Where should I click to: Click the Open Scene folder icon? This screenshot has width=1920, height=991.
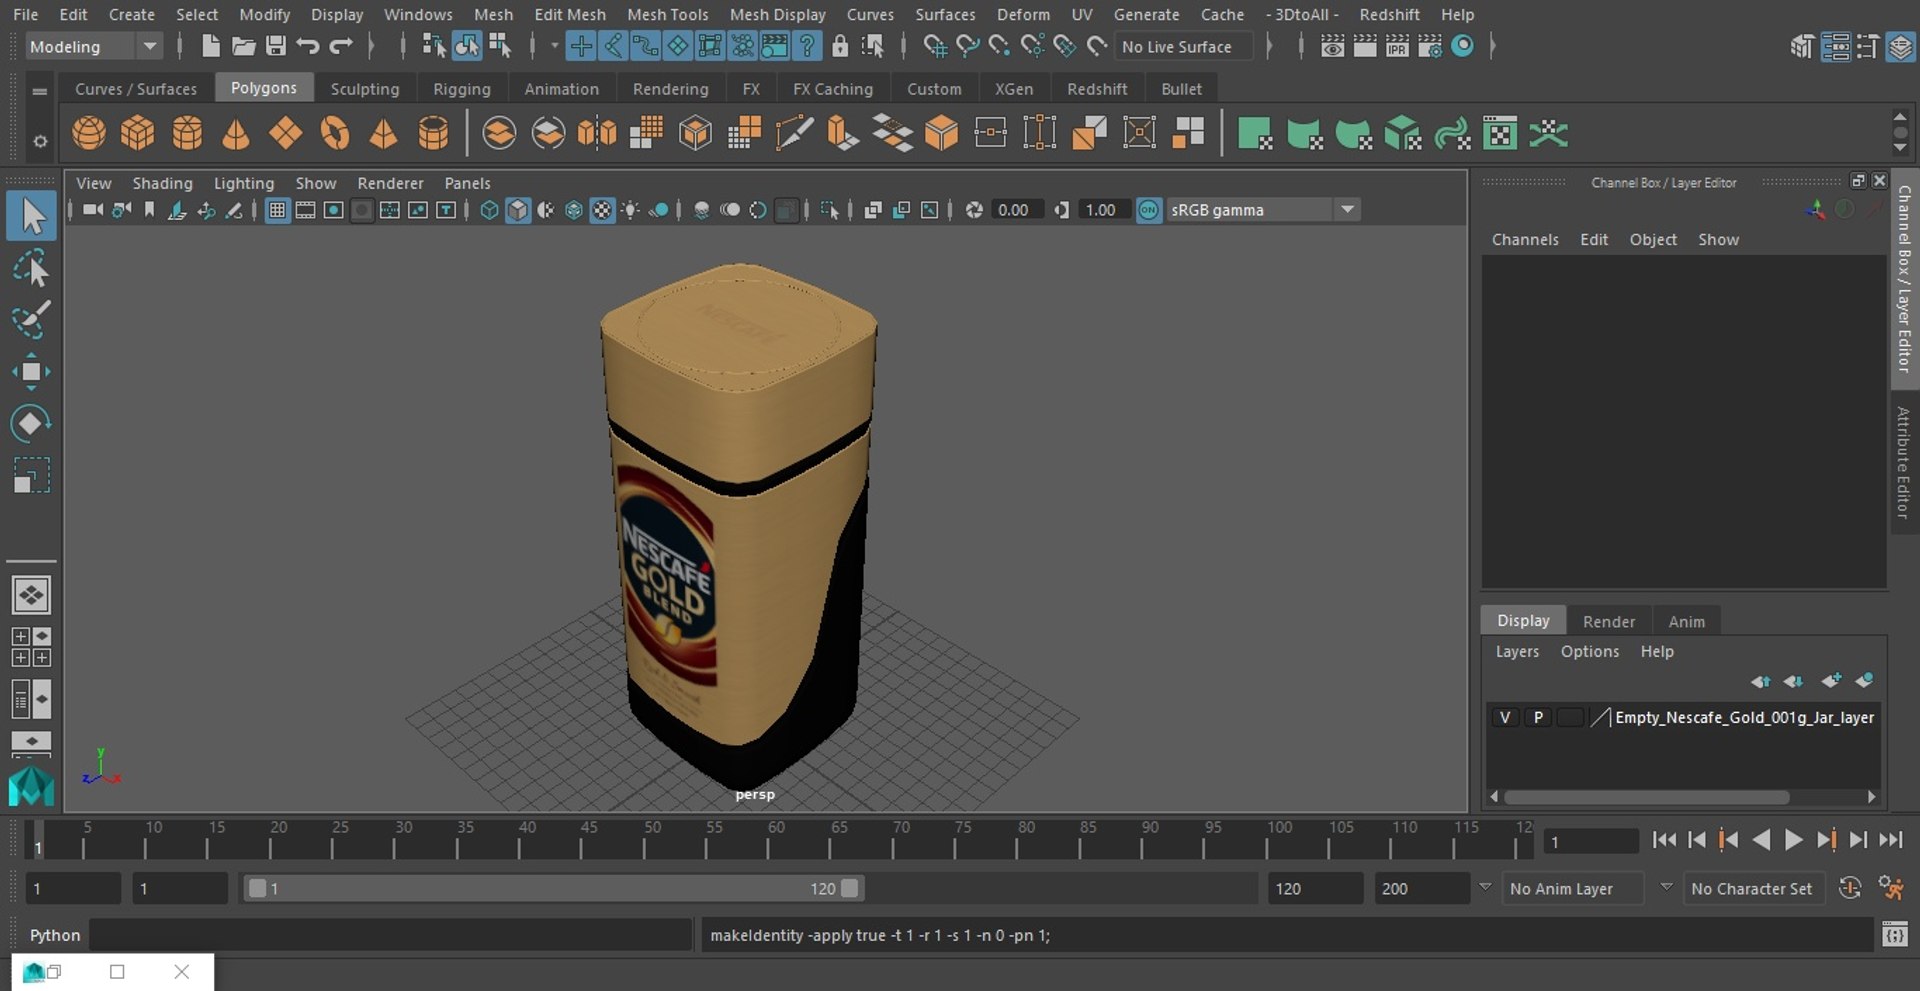(243, 46)
